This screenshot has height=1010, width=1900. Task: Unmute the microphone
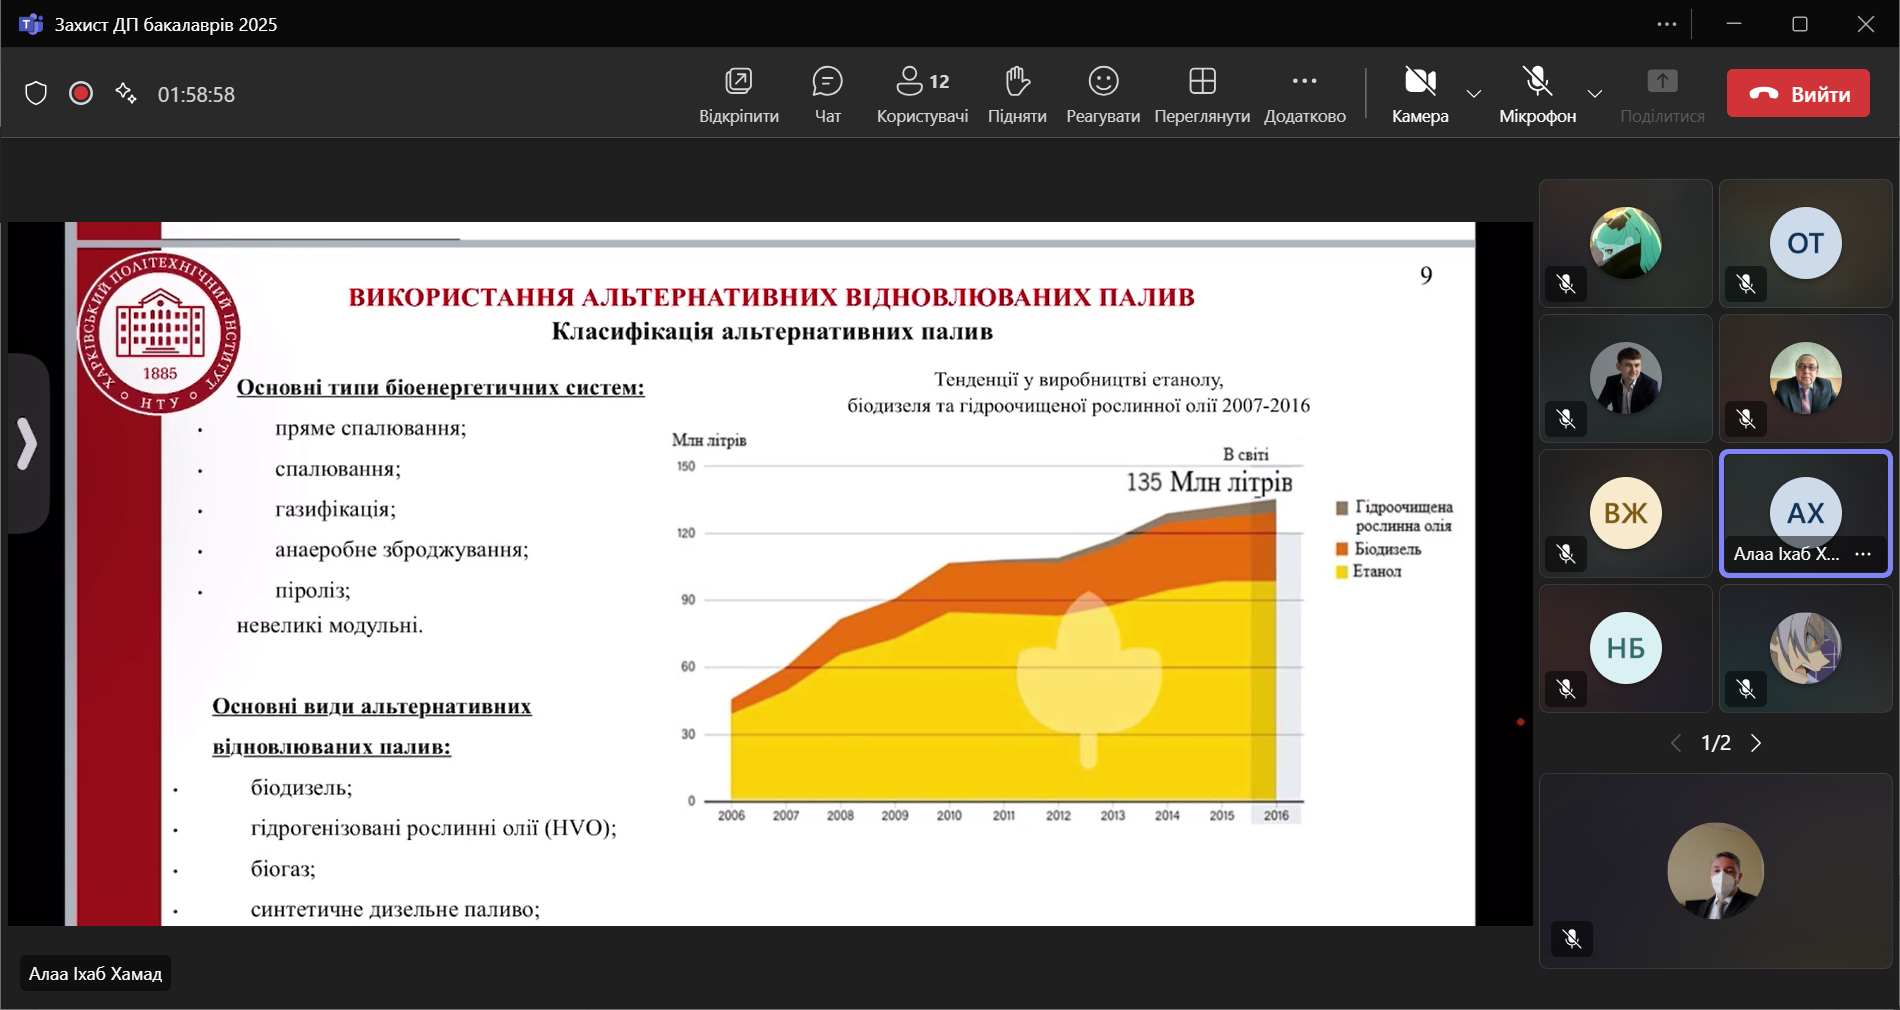click(1537, 94)
